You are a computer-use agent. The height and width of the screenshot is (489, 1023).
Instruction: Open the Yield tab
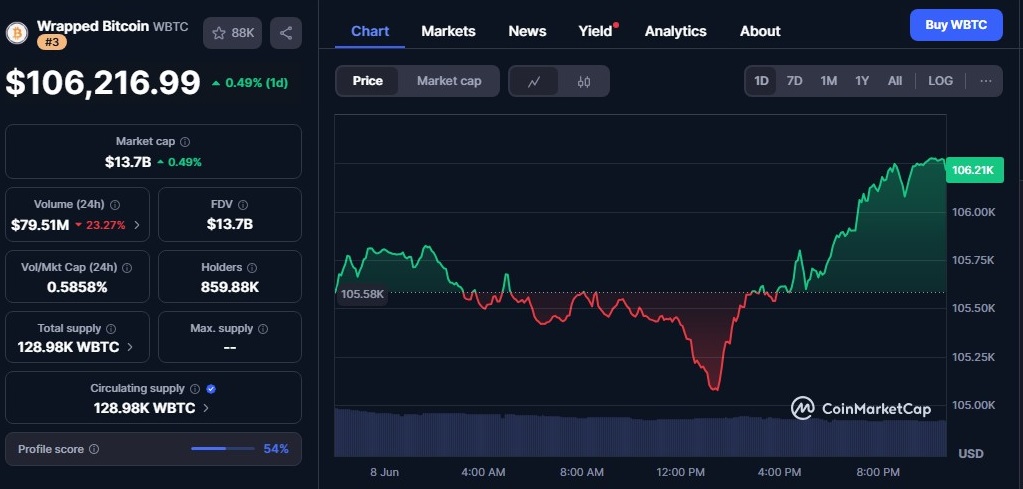596,31
